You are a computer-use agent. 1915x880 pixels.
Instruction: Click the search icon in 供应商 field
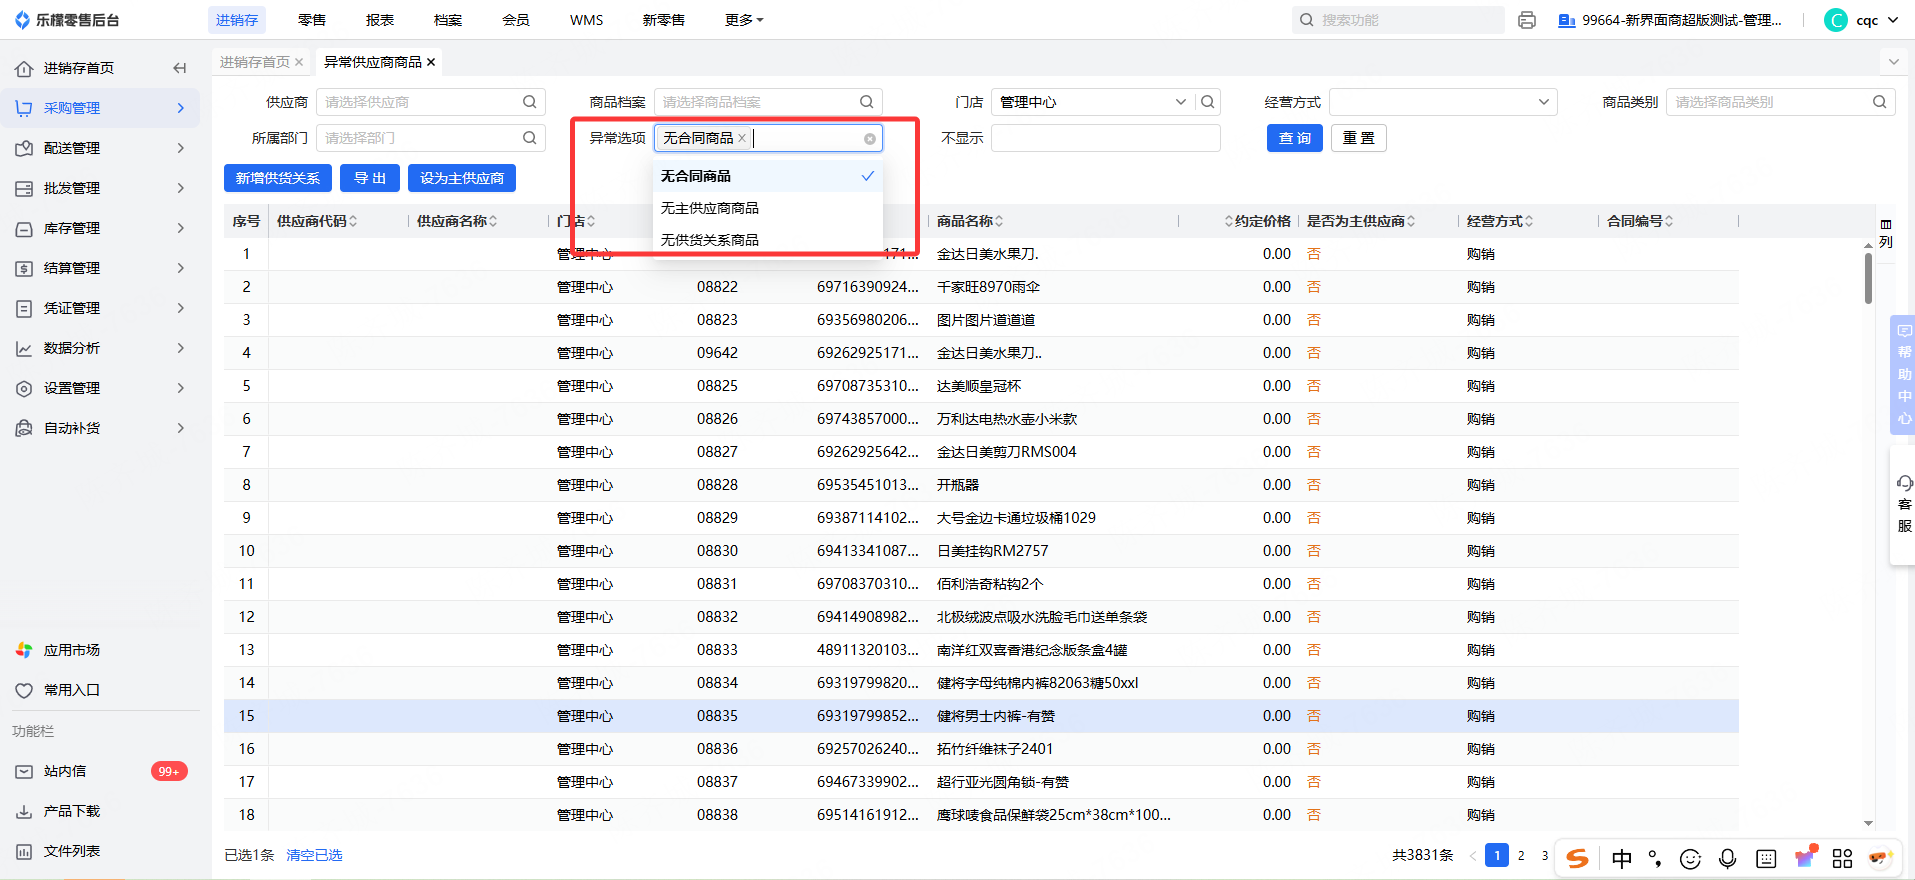[529, 102]
